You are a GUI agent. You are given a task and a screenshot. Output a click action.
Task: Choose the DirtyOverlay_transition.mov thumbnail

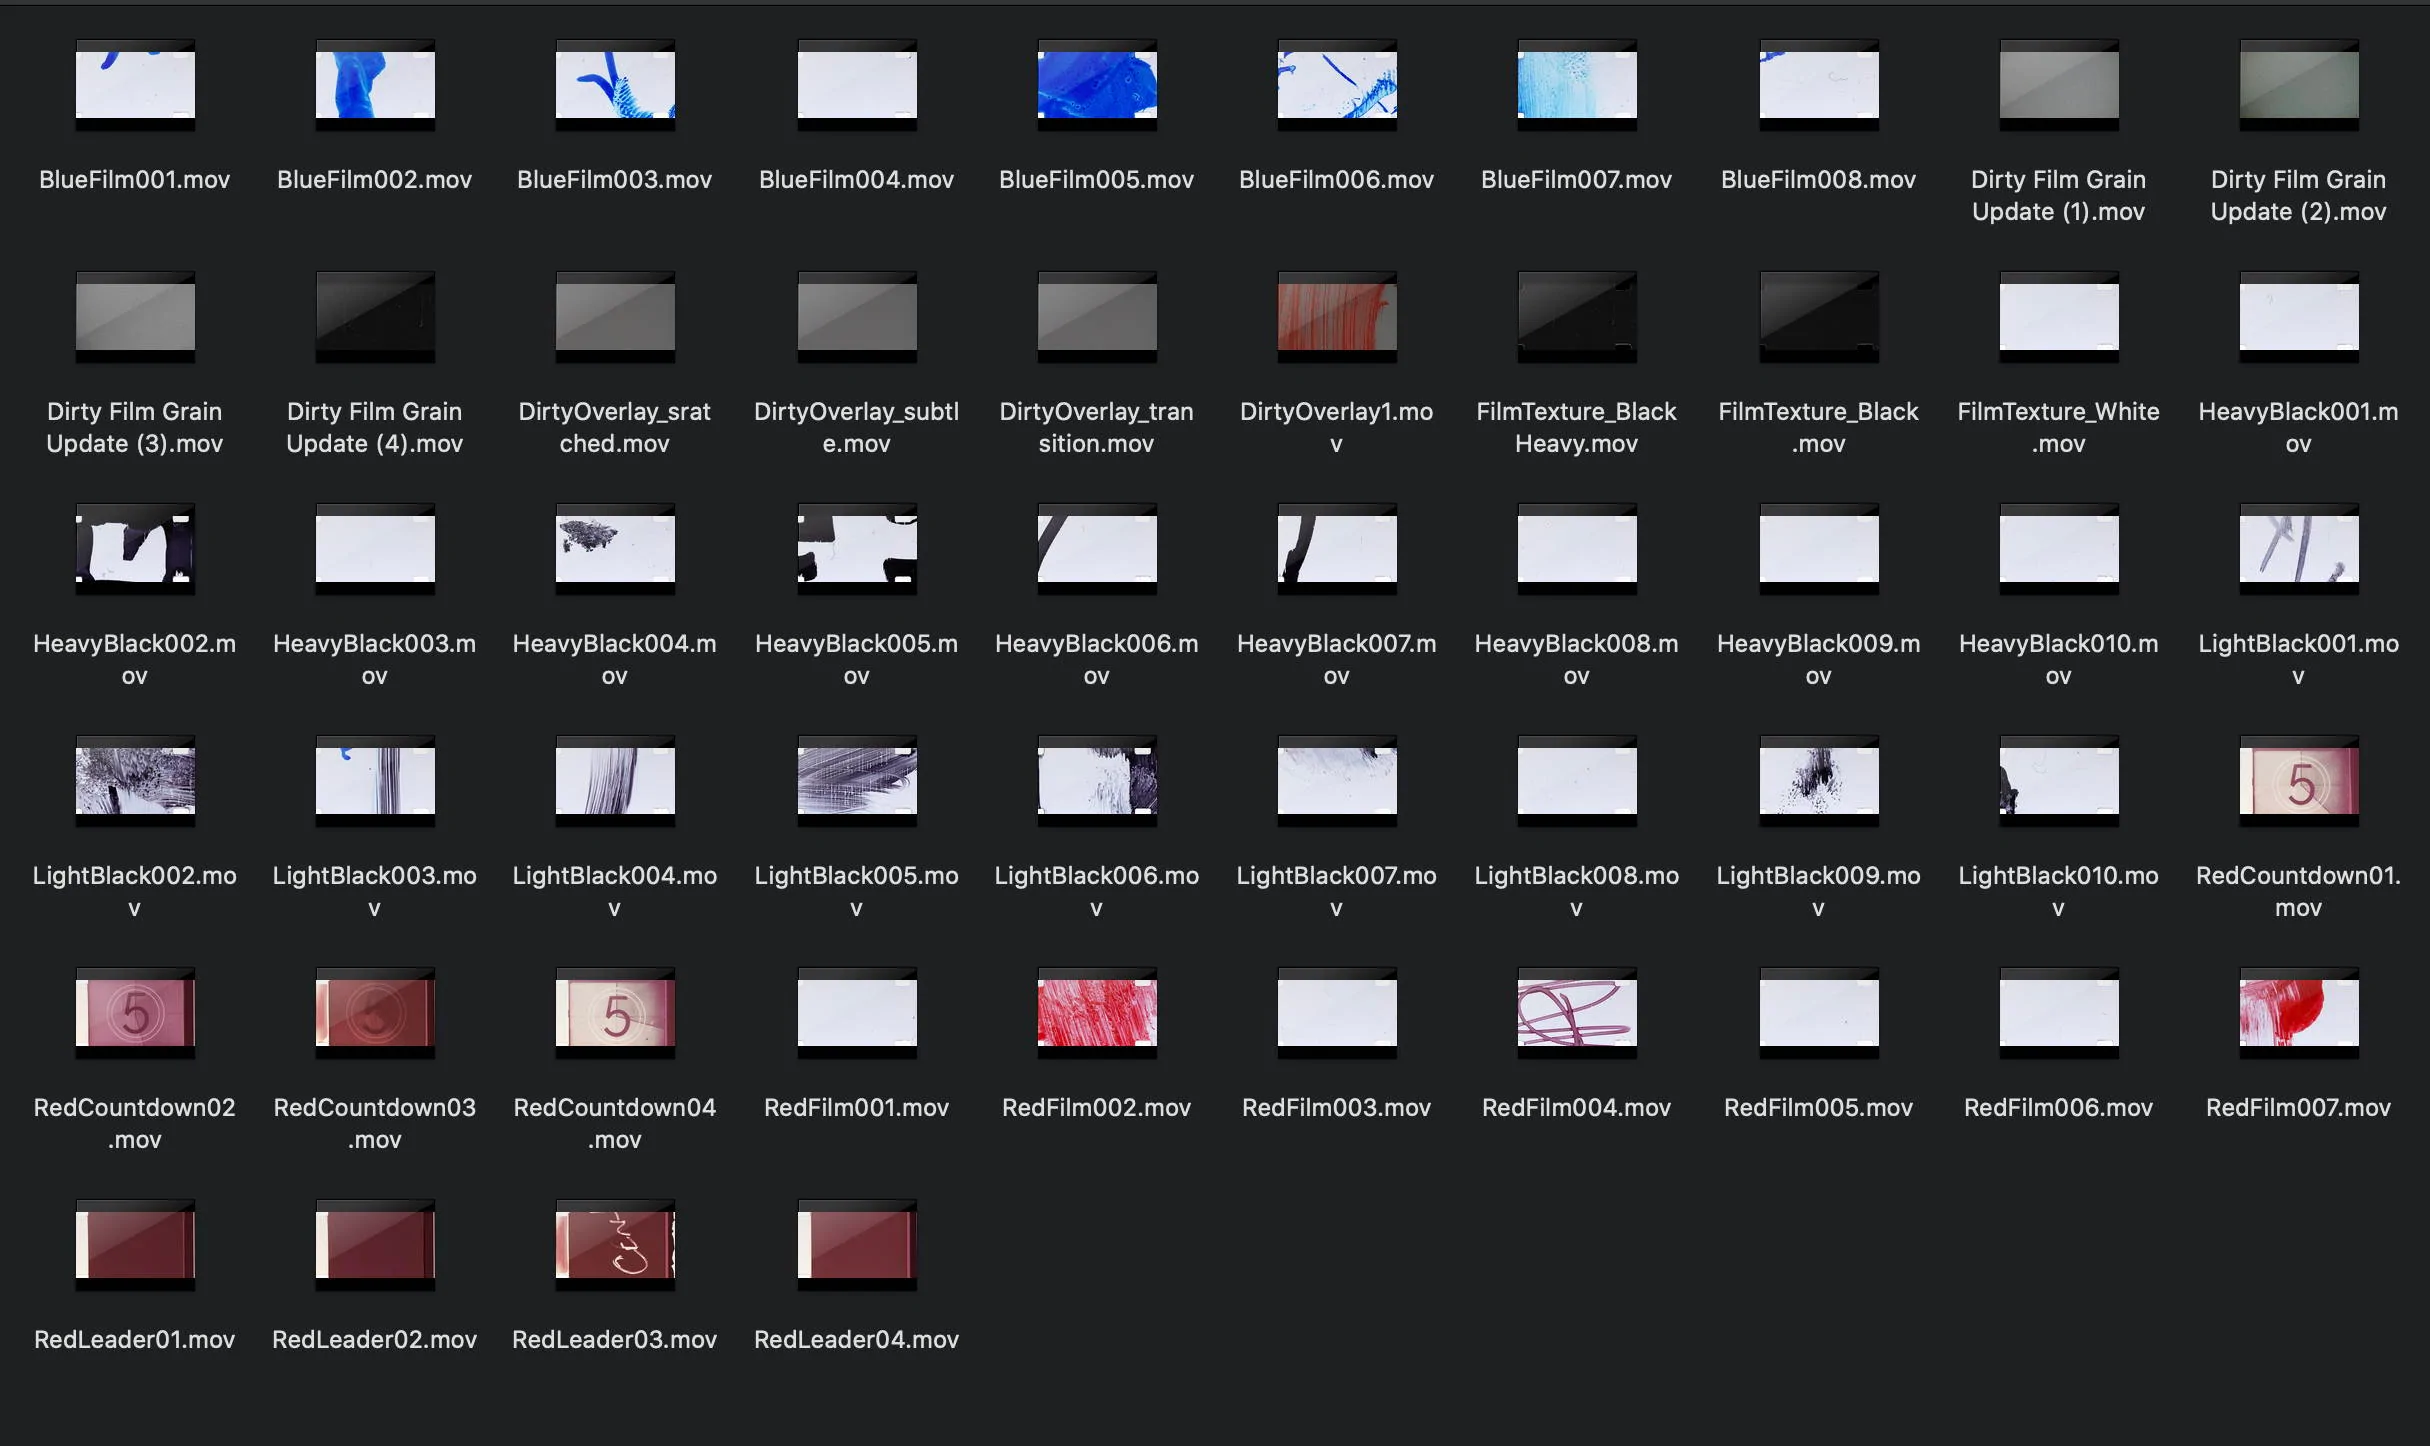coord(1097,317)
